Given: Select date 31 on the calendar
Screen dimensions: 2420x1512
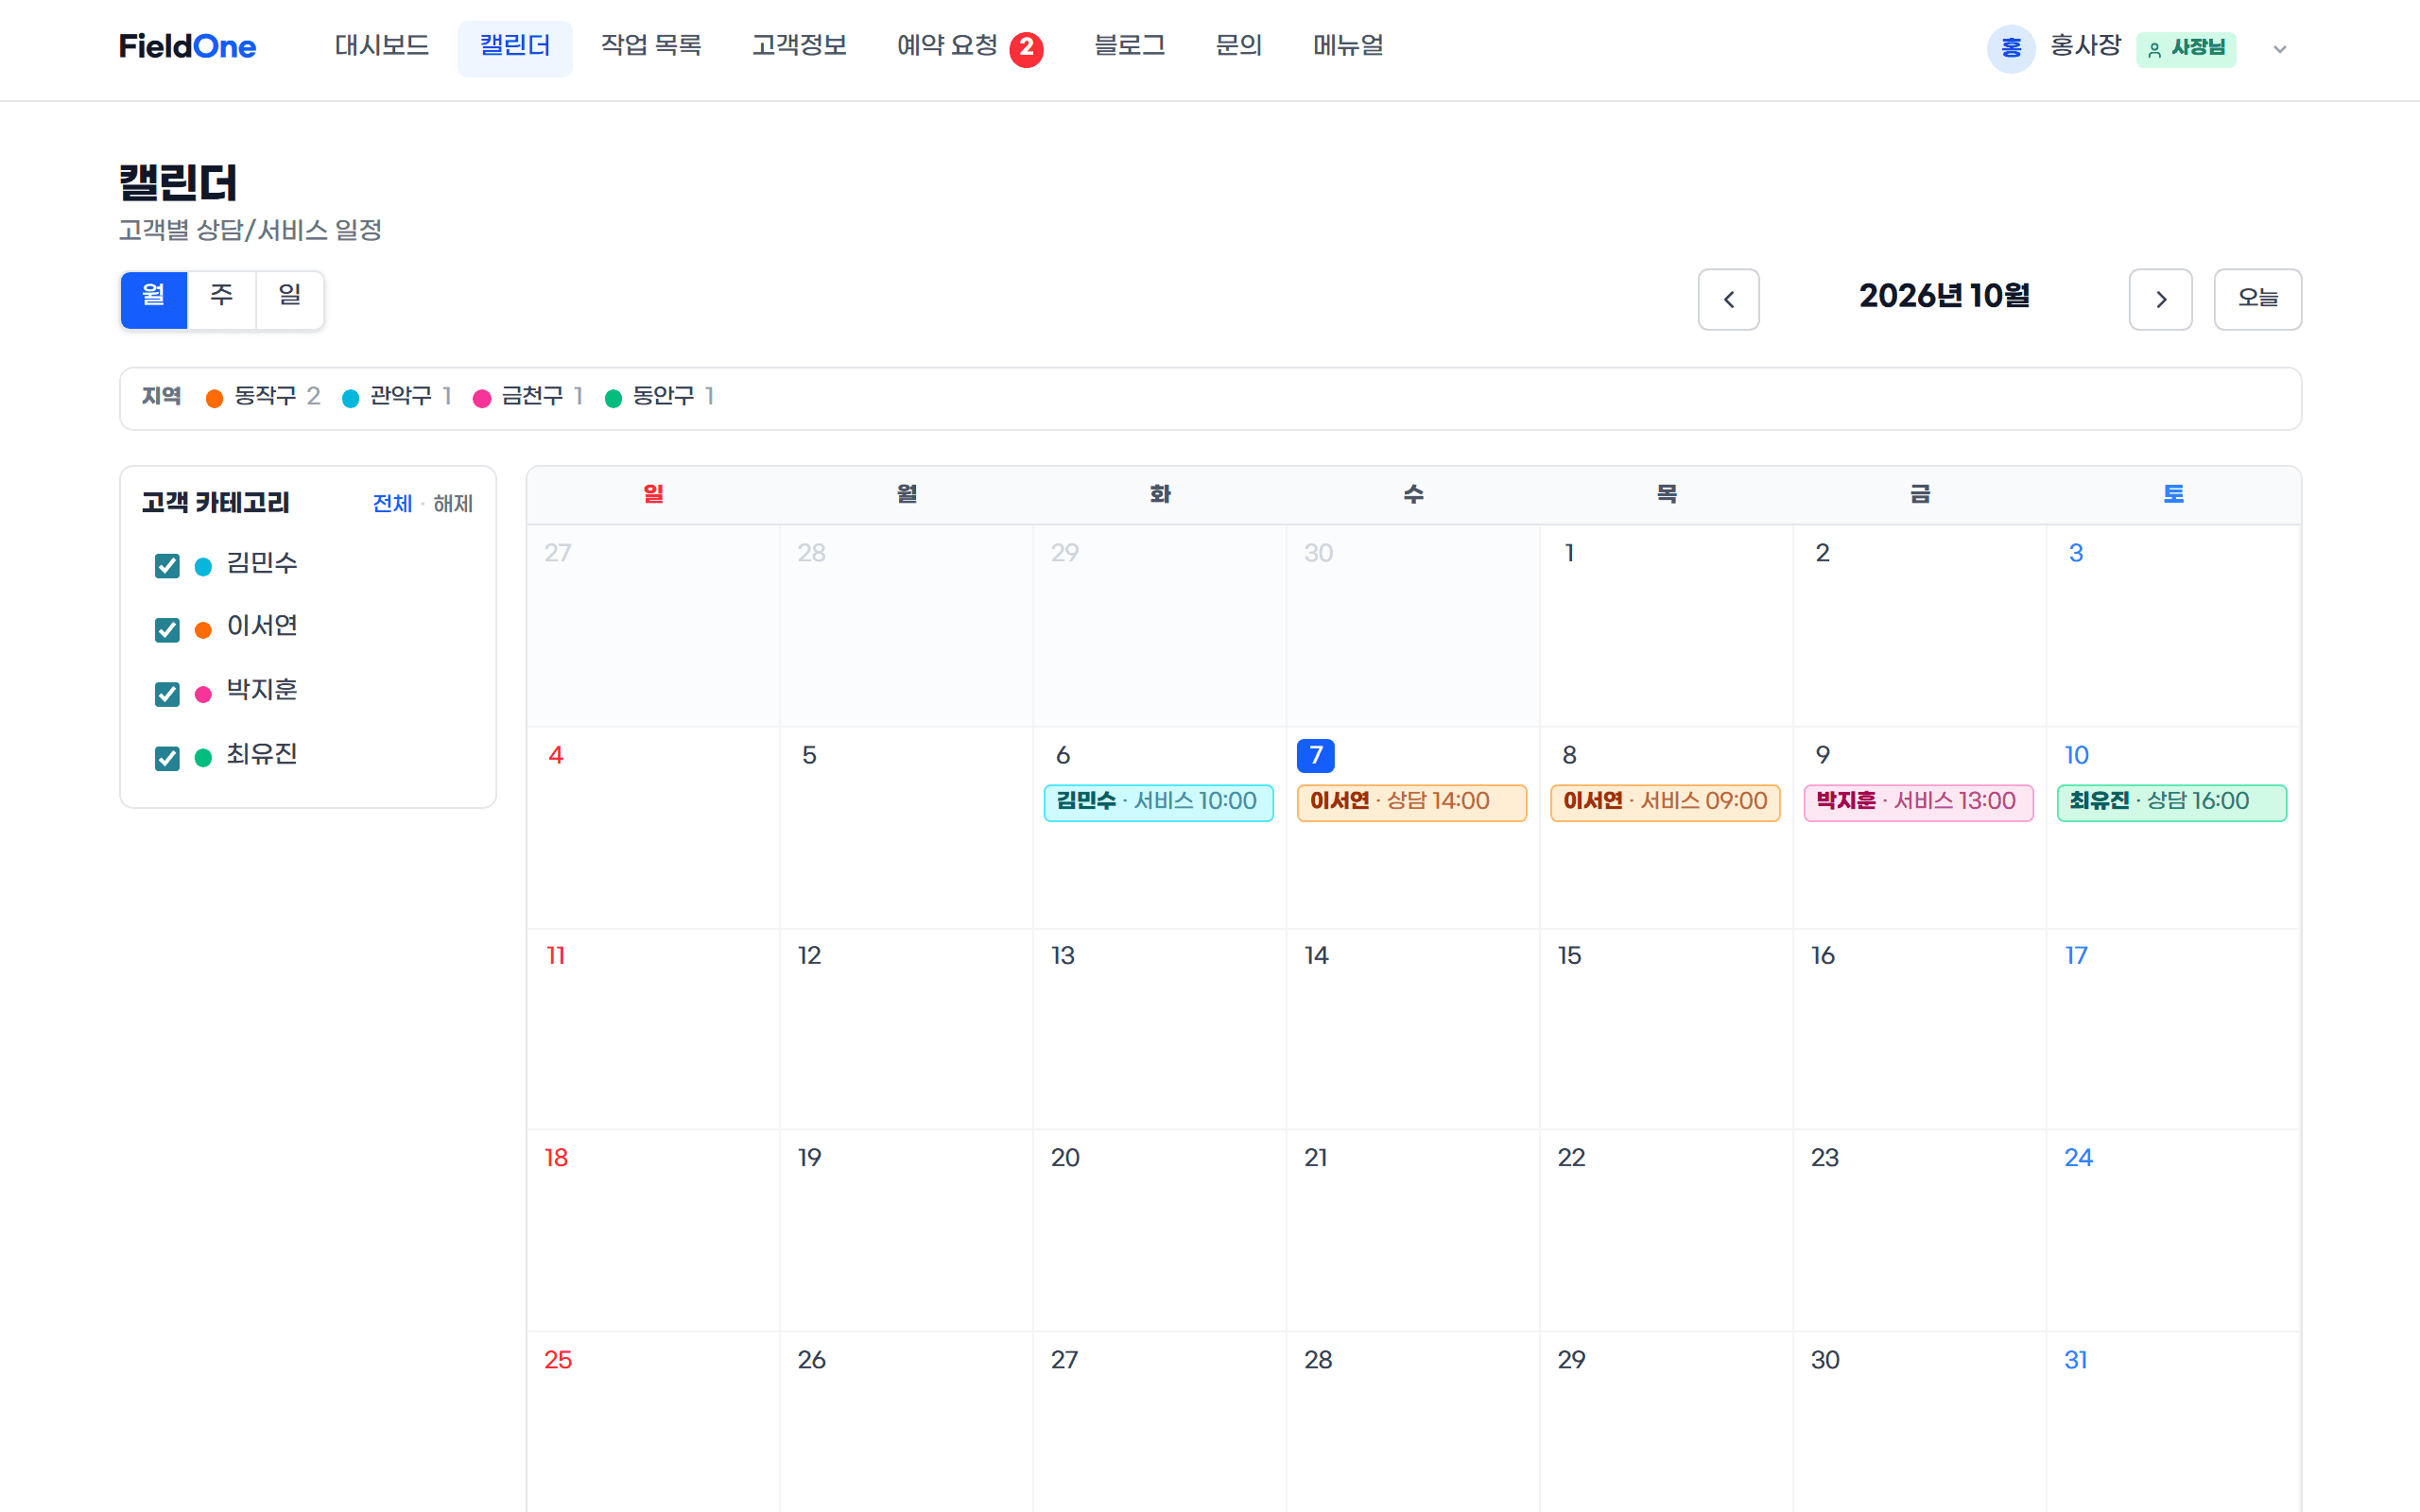Looking at the screenshot, I should (x=2076, y=1360).
